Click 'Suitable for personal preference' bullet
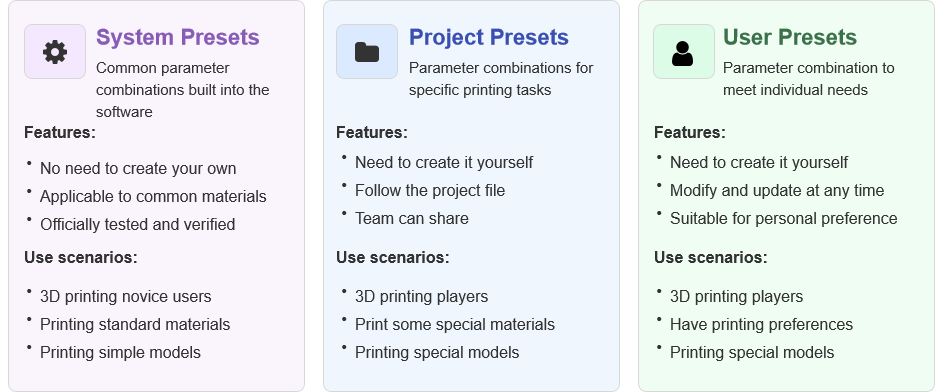Viewport: 935px width, 392px height. click(784, 218)
